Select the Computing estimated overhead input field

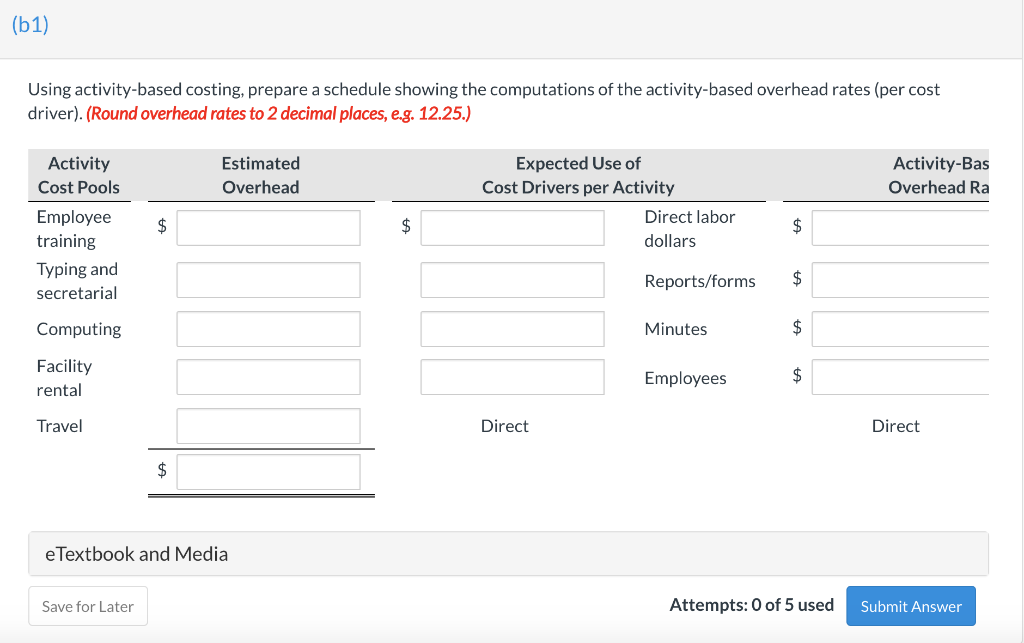tap(268, 328)
